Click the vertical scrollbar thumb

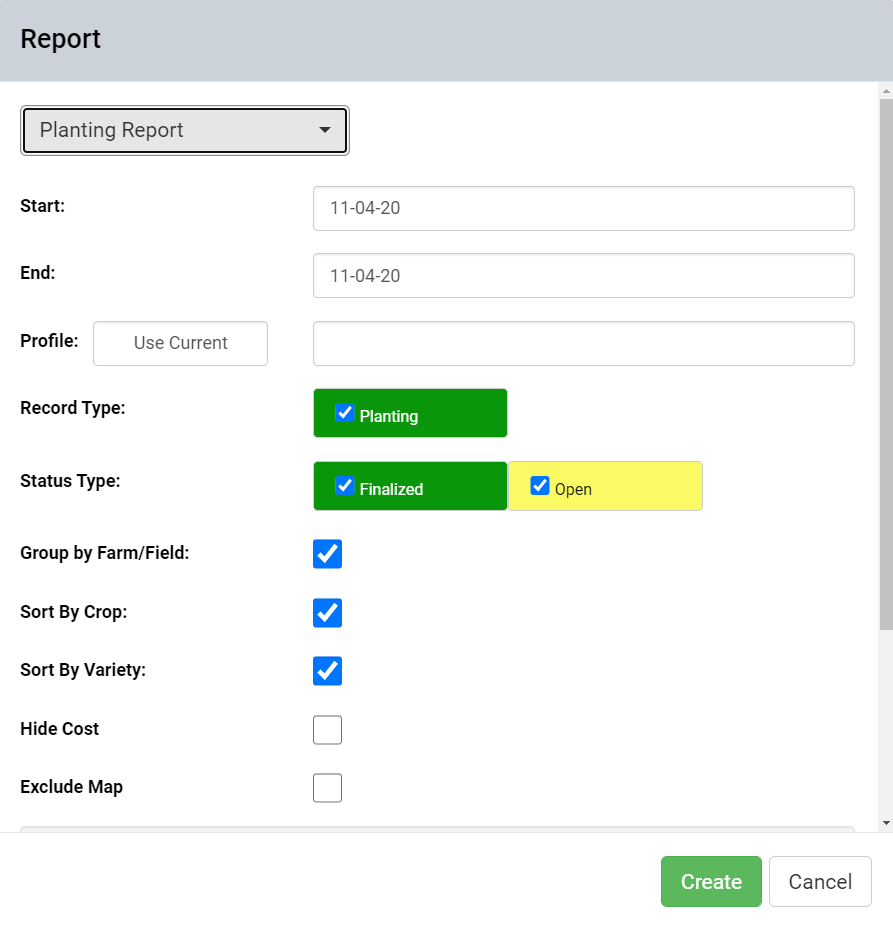(x=885, y=364)
